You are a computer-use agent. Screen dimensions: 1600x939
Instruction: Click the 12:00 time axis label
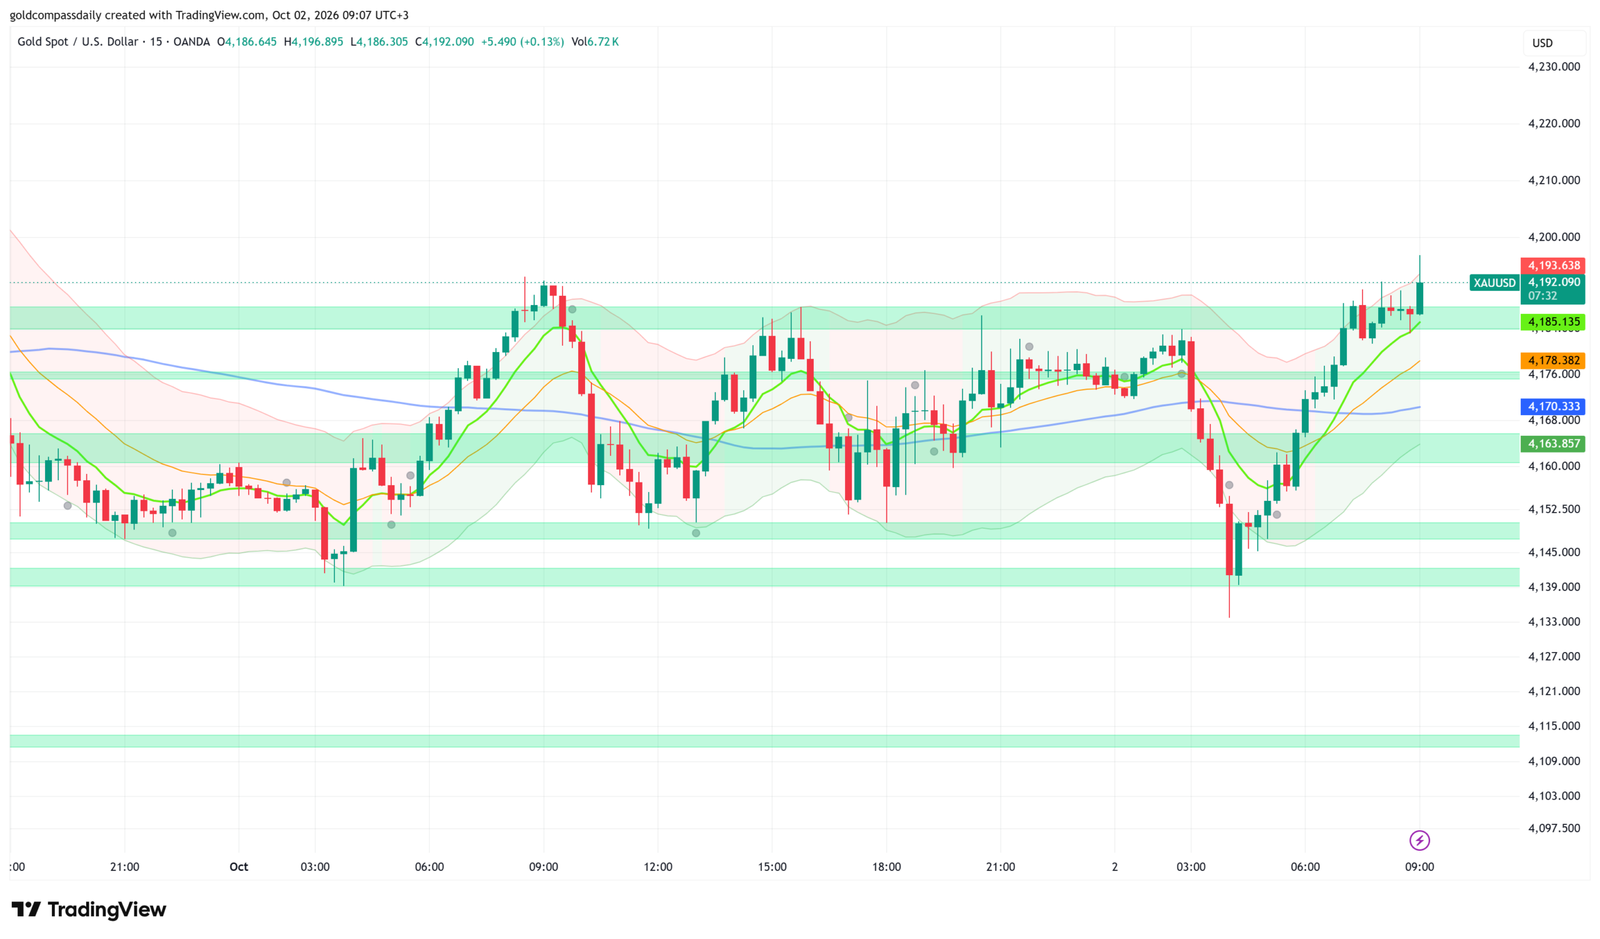[658, 867]
